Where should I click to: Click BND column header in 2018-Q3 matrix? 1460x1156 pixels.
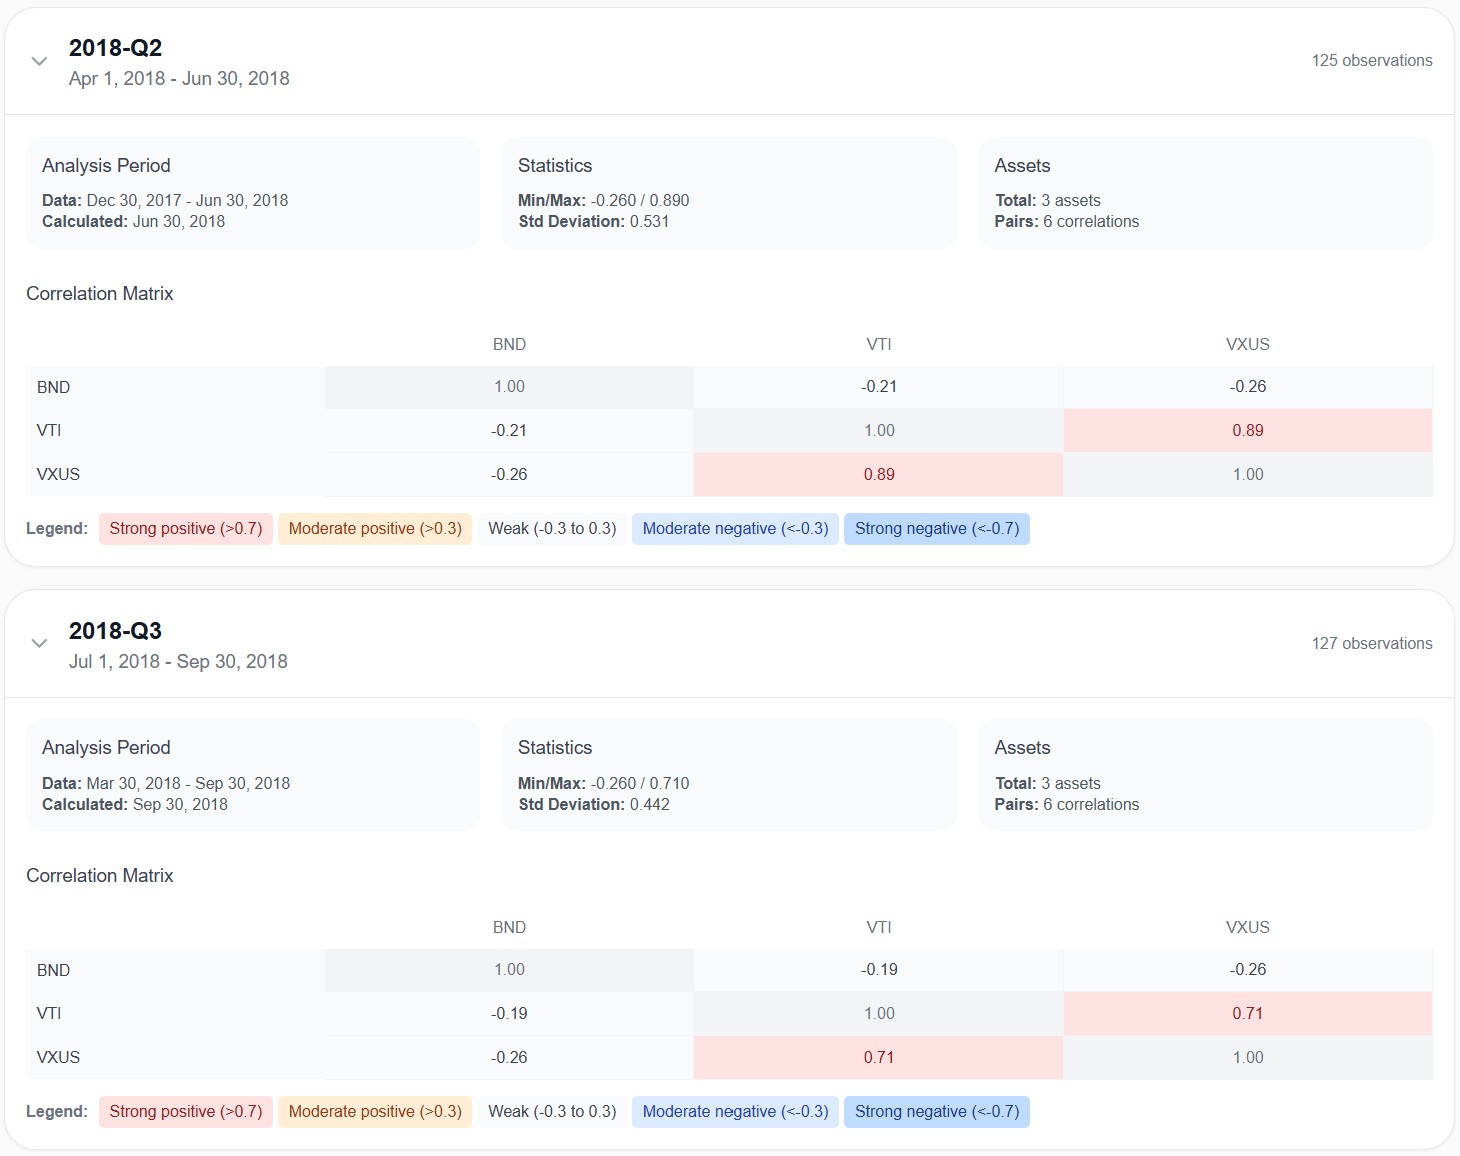[509, 928]
